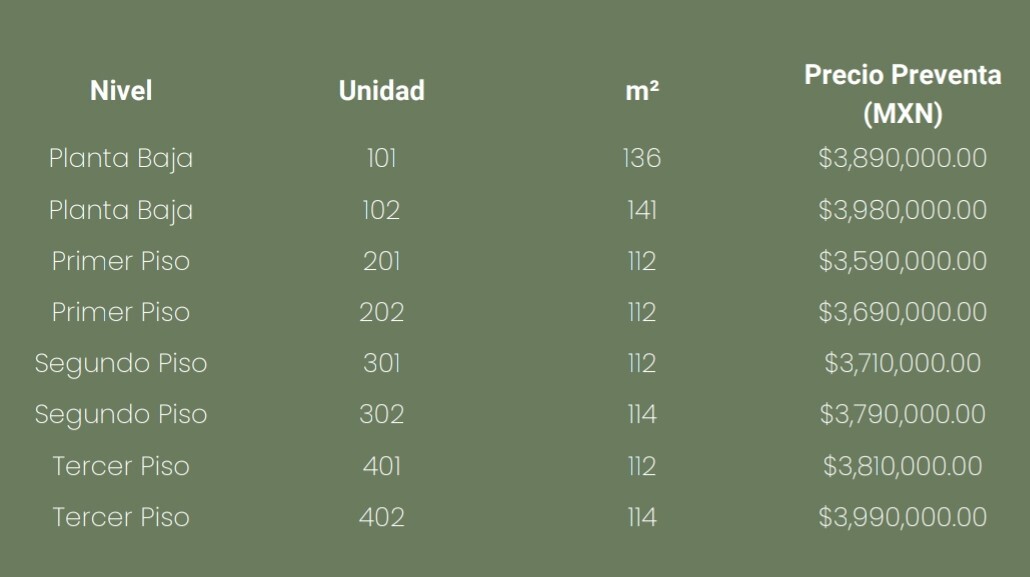Click the 141 square meters value

[x=642, y=210]
